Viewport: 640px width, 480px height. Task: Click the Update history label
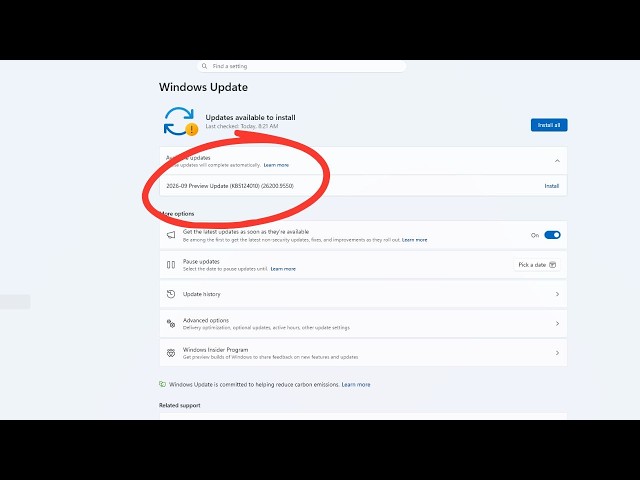click(202, 294)
